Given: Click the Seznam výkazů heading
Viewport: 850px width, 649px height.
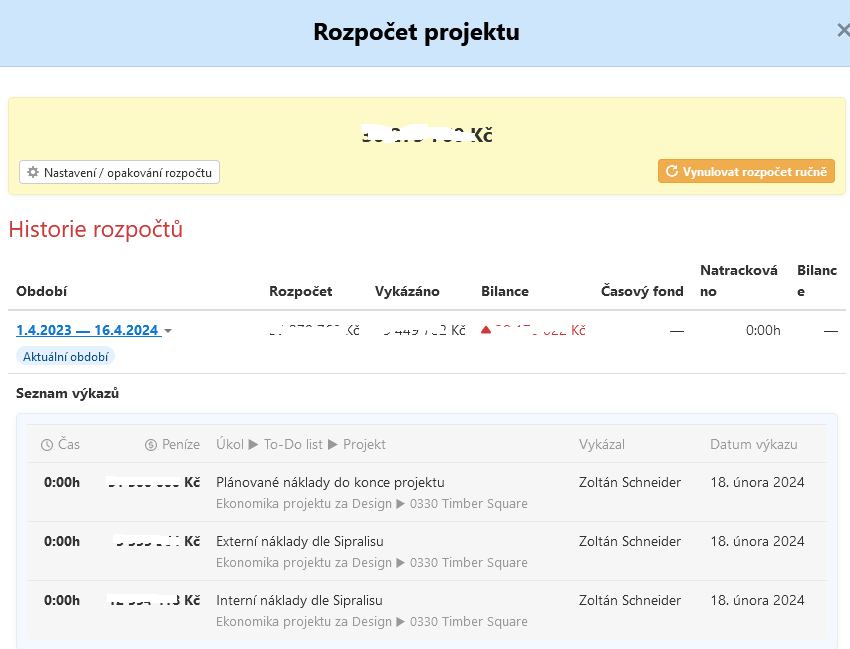Looking at the screenshot, I should [67, 394].
